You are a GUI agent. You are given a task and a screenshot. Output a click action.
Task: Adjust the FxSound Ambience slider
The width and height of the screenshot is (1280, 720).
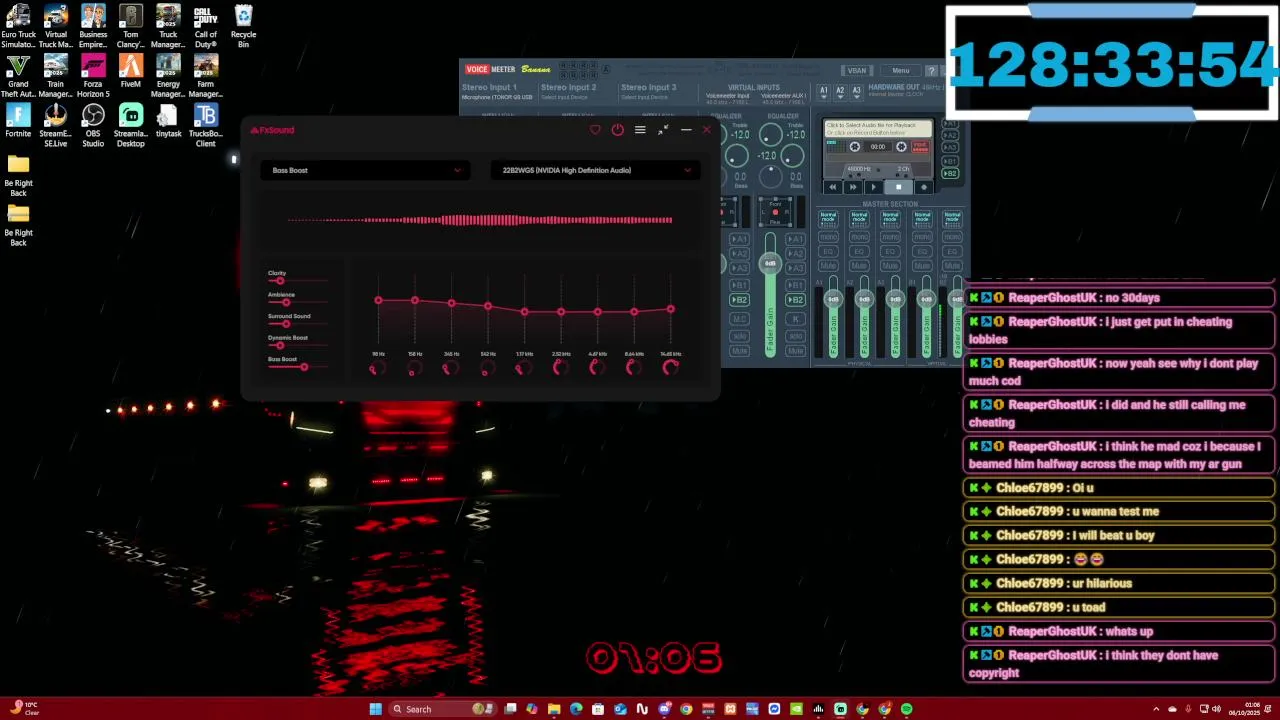(297, 302)
